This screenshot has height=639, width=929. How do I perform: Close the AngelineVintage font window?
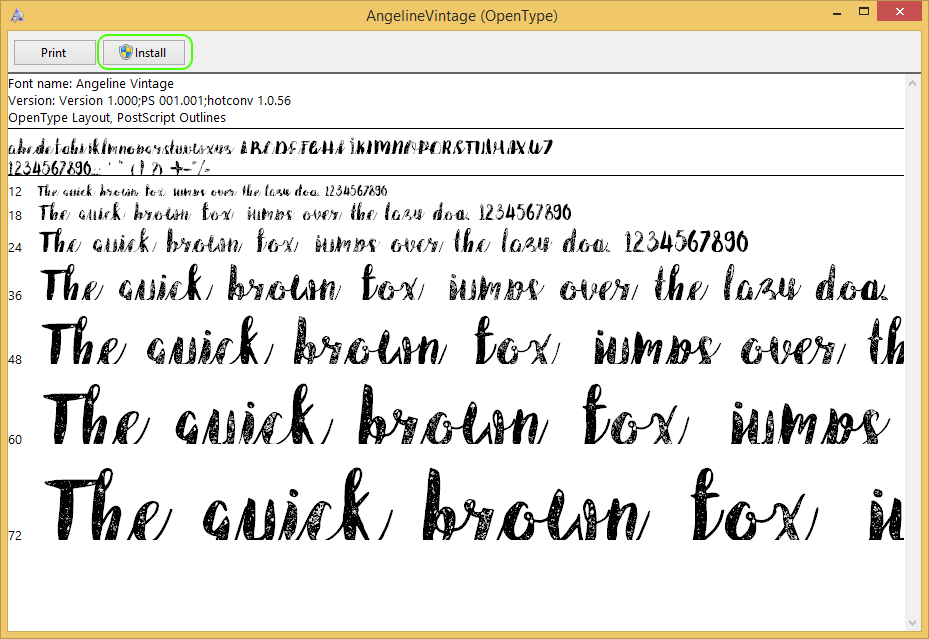pos(900,12)
